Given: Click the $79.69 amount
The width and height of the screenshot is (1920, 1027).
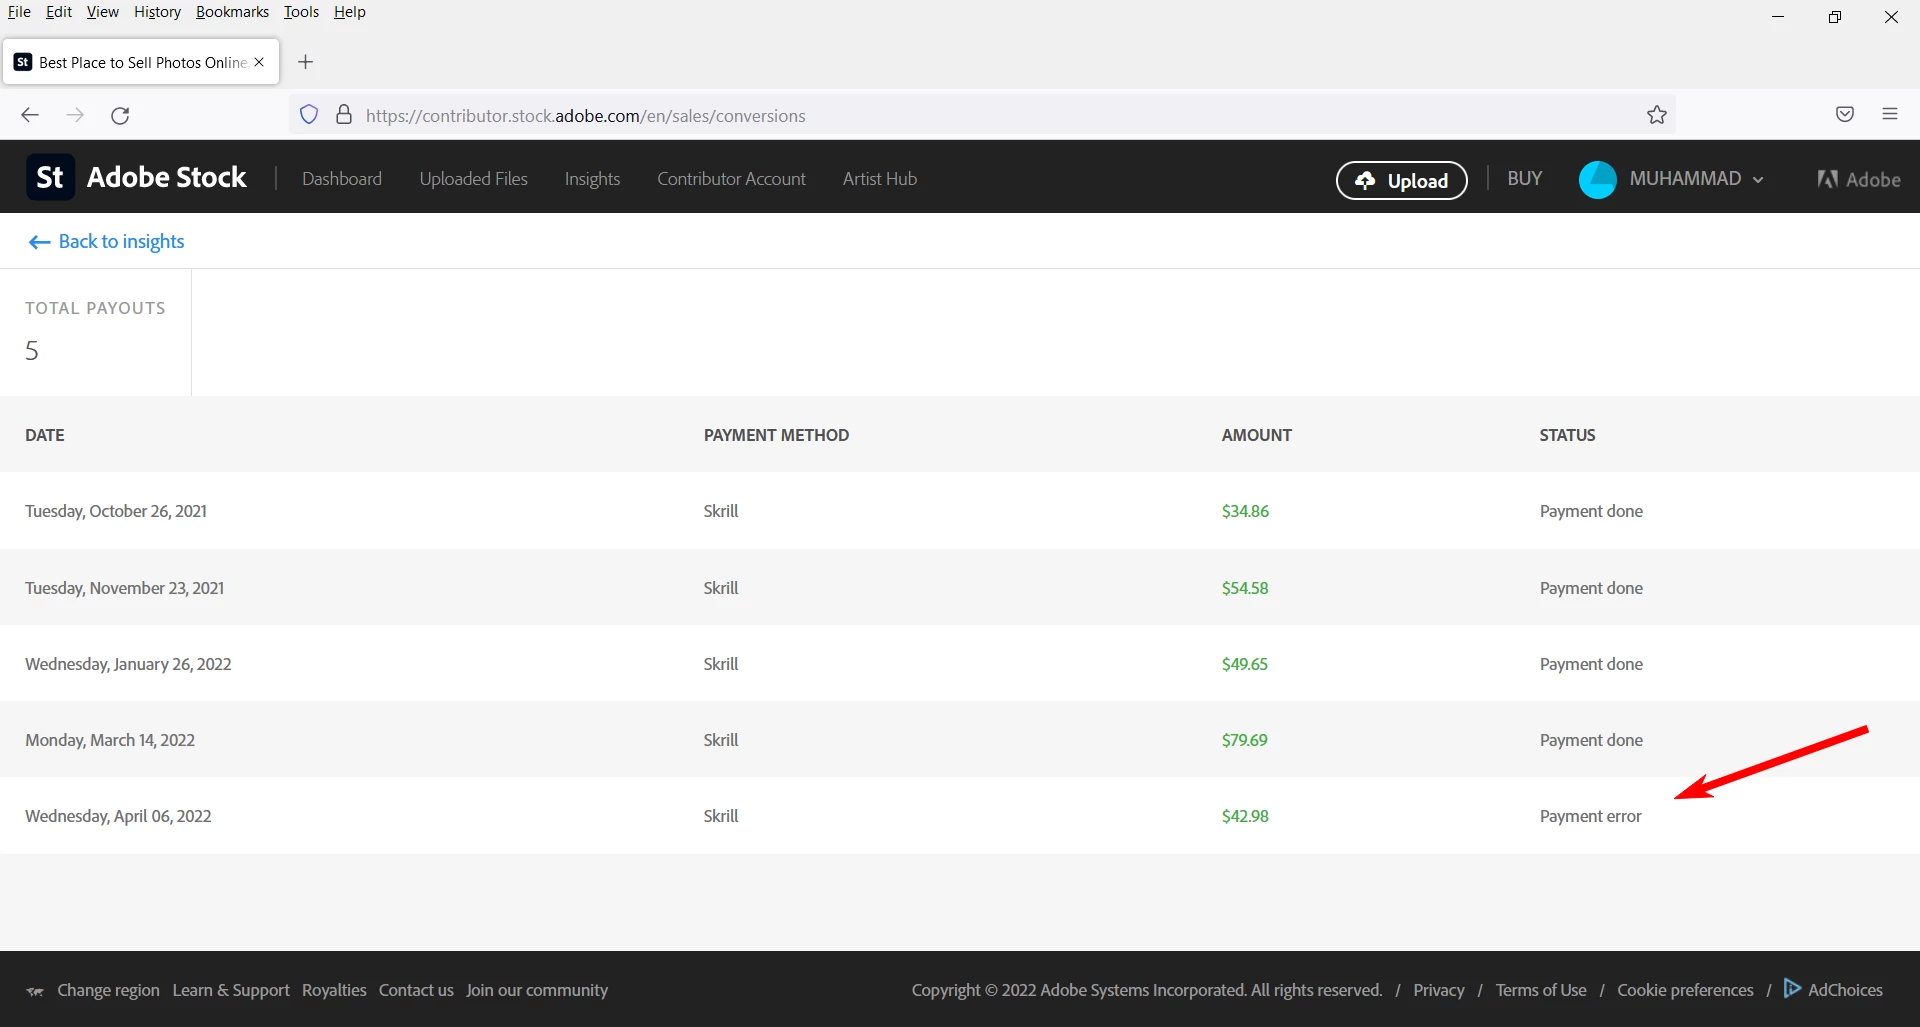Looking at the screenshot, I should pyautogui.click(x=1244, y=740).
